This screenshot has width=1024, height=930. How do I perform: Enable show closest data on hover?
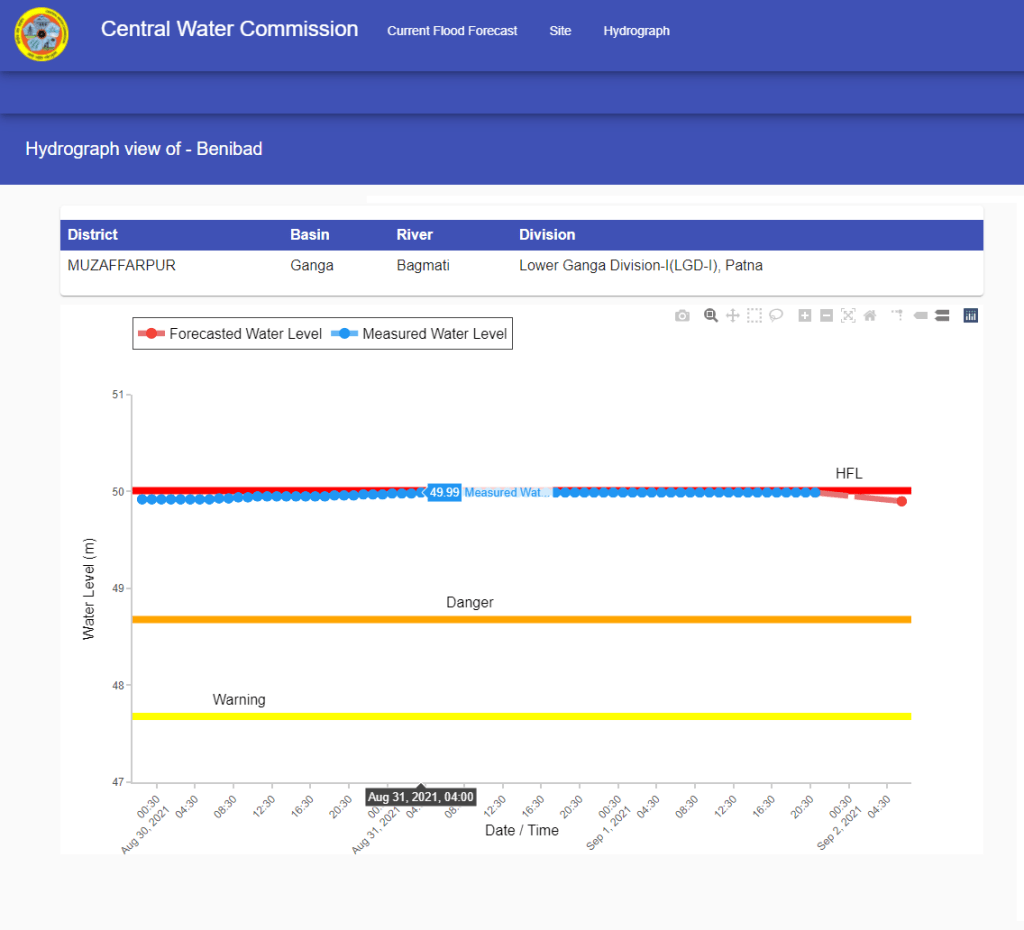(x=920, y=316)
